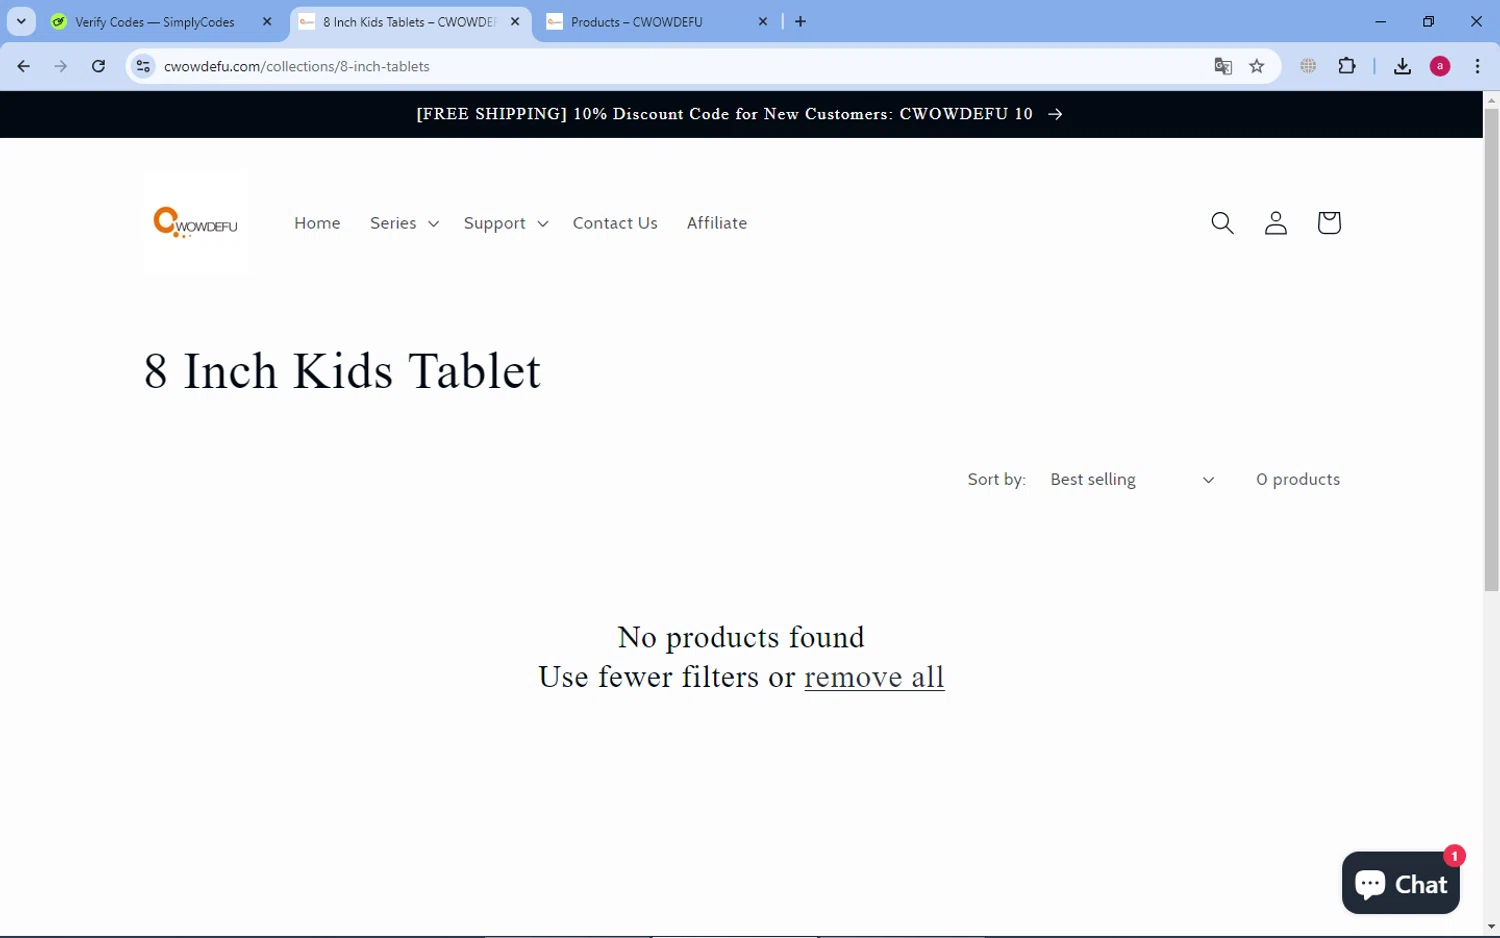The height and width of the screenshot is (938, 1500).
Task: Click the CWOWDEFU logo
Action: (x=196, y=223)
